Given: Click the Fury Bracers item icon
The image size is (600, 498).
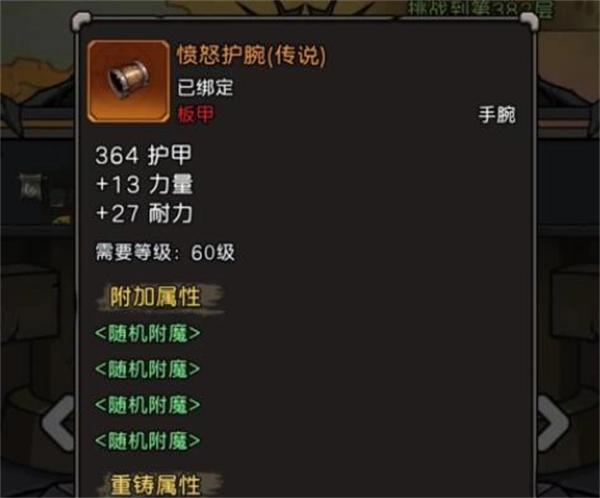Looking at the screenshot, I should [128, 81].
